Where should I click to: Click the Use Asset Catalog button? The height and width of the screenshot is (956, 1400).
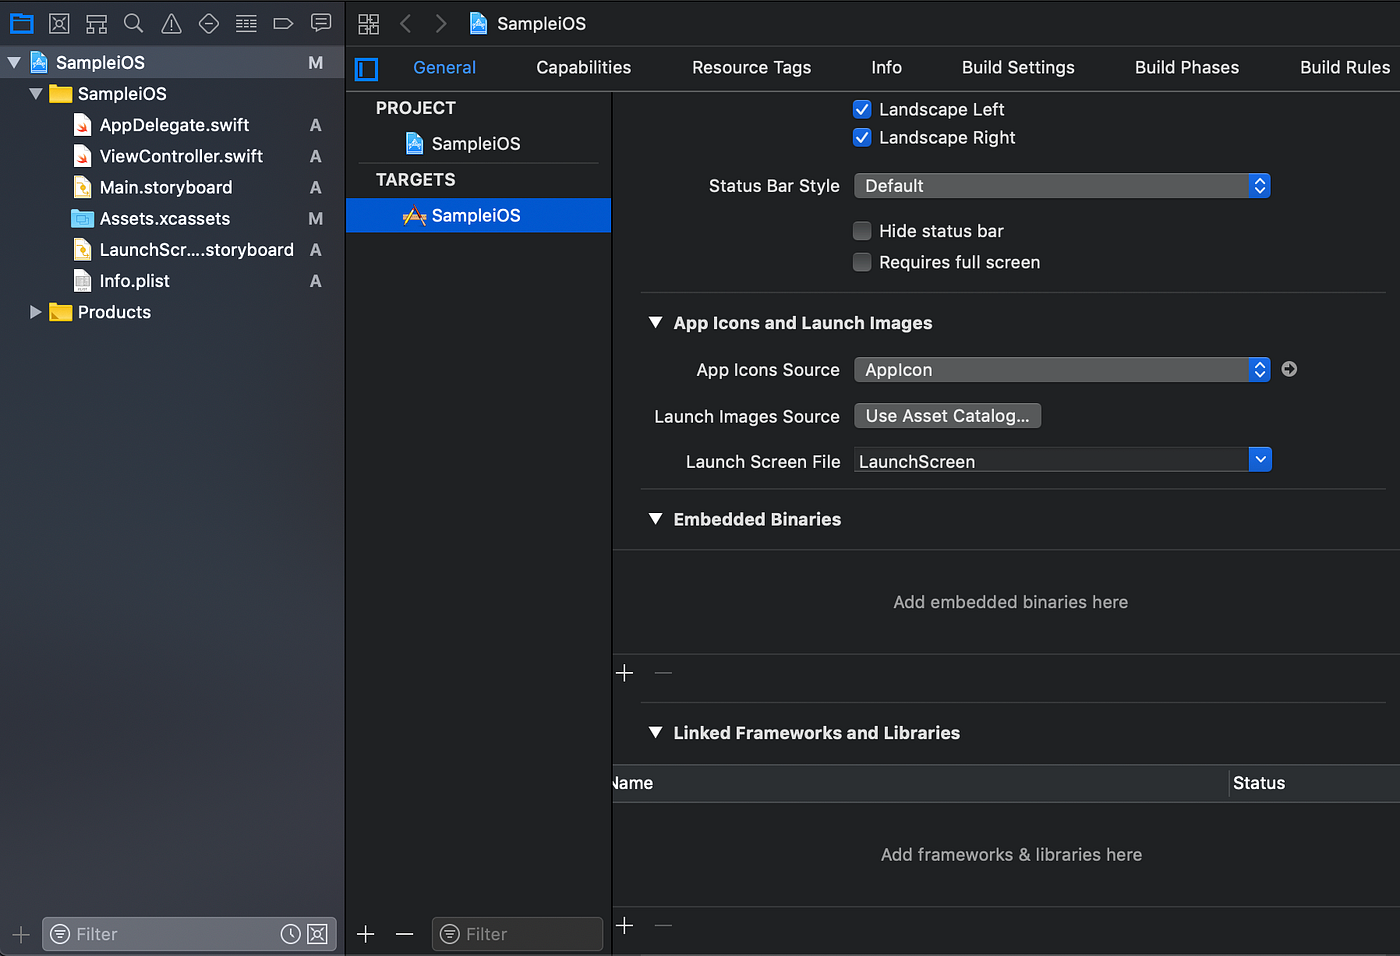coord(947,416)
